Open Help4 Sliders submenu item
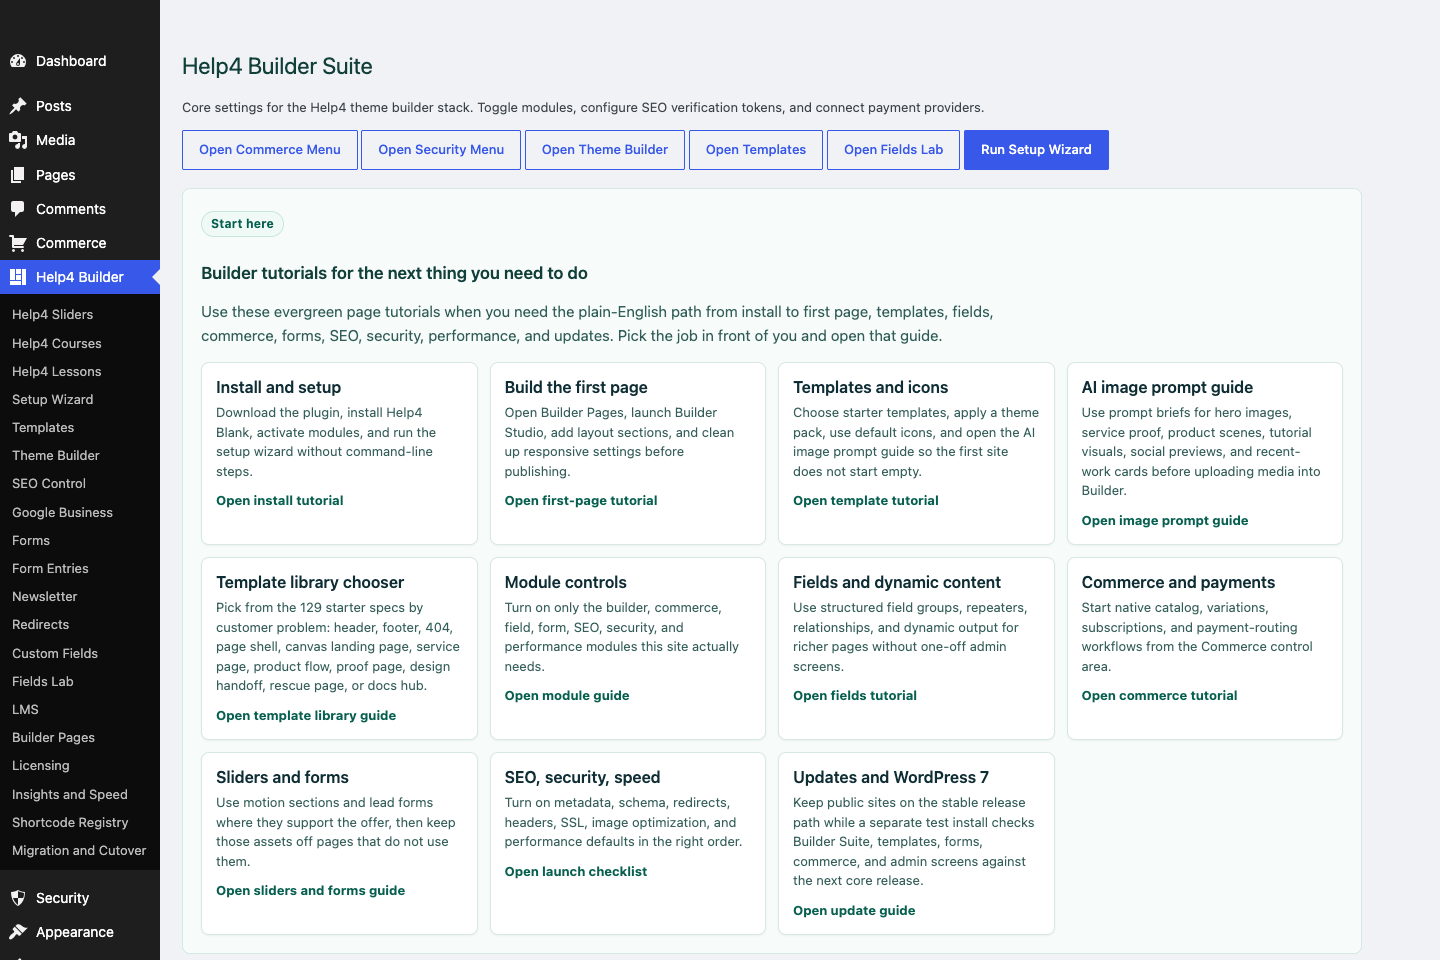 click(x=52, y=314)
